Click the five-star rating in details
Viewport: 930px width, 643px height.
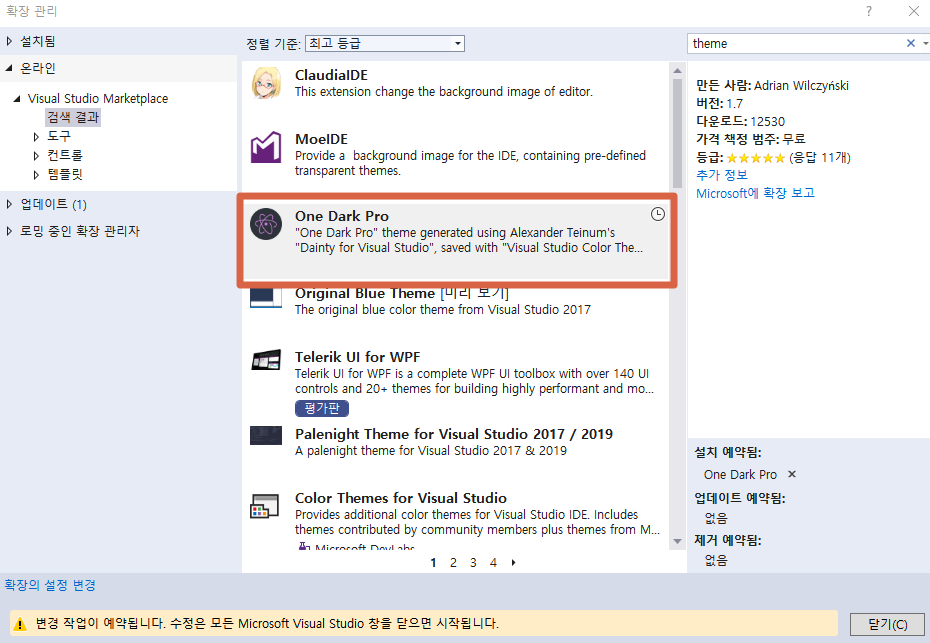(756, 158)
